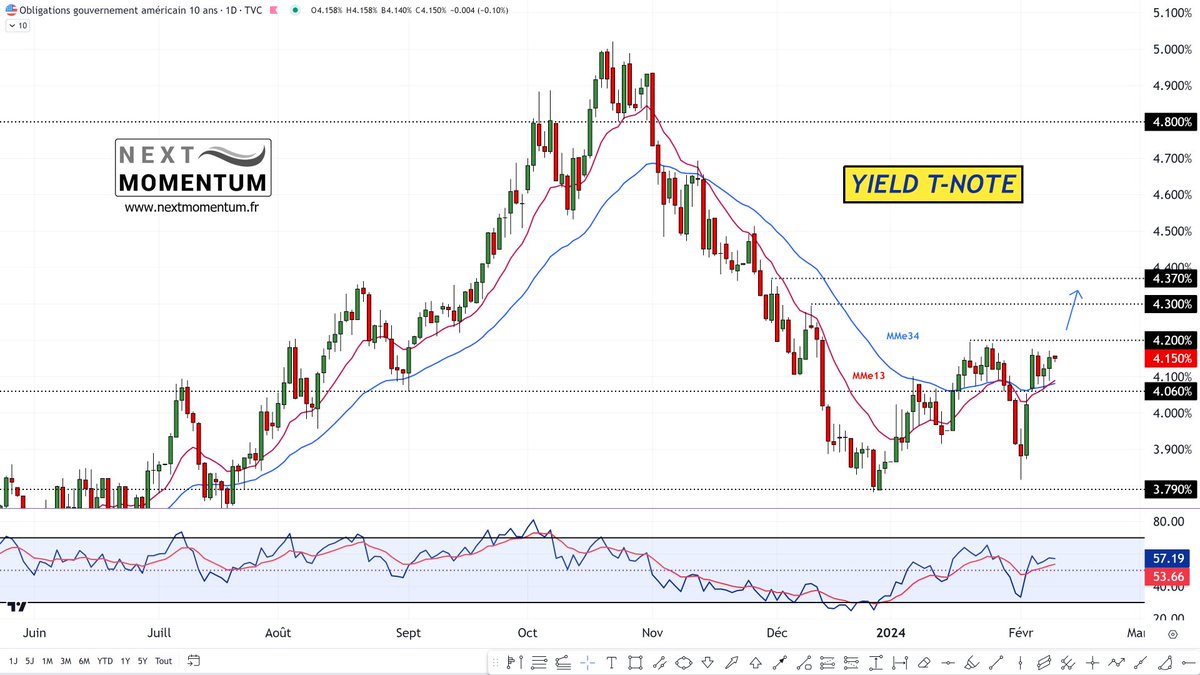Grab the drawing toolbar drag handle

click(x=496, y=662)
